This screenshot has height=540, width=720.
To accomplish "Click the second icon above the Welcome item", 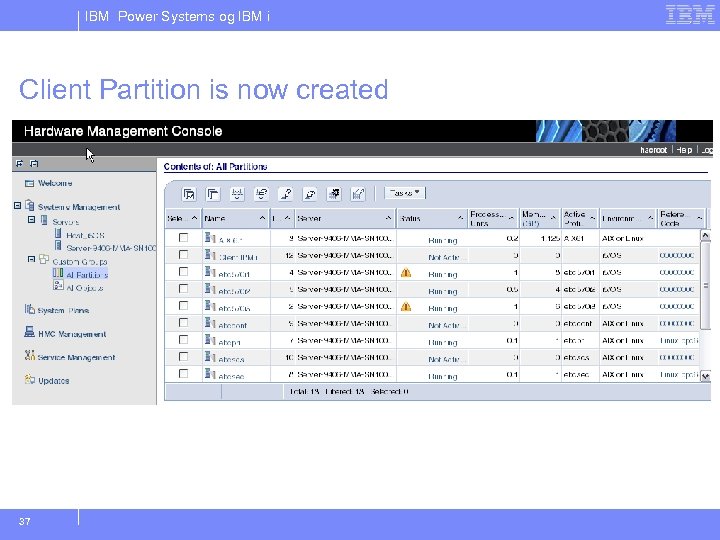I will (x=34, y=163).
